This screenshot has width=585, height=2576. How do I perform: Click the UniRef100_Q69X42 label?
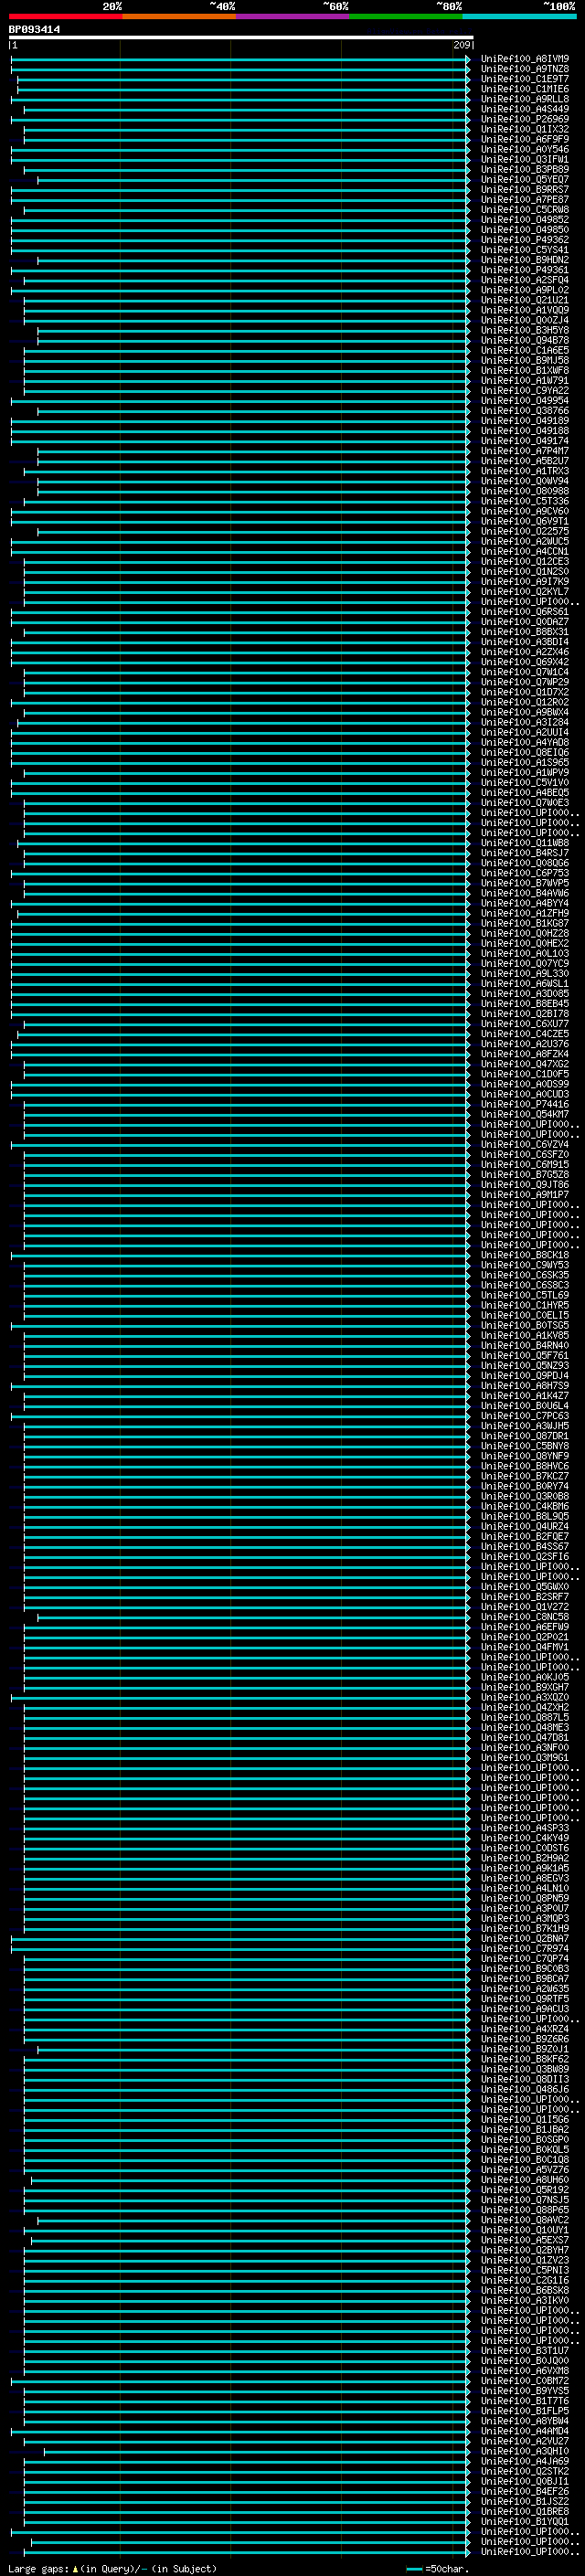(525, 661)
